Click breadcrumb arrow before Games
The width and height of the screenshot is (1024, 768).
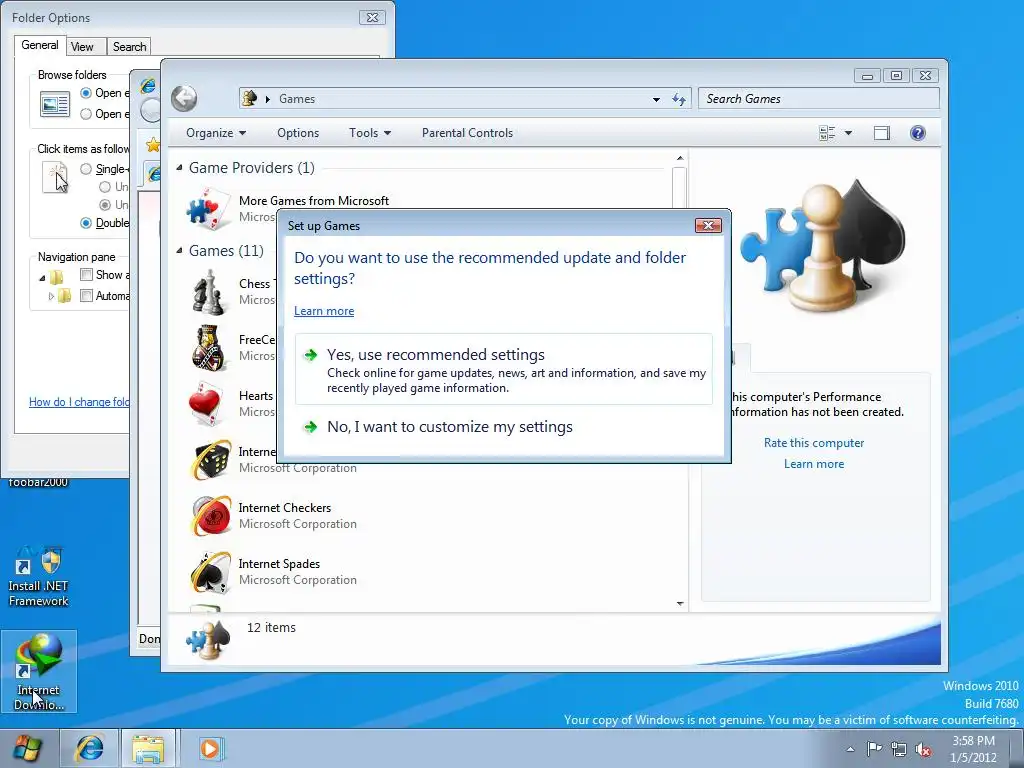268,99
